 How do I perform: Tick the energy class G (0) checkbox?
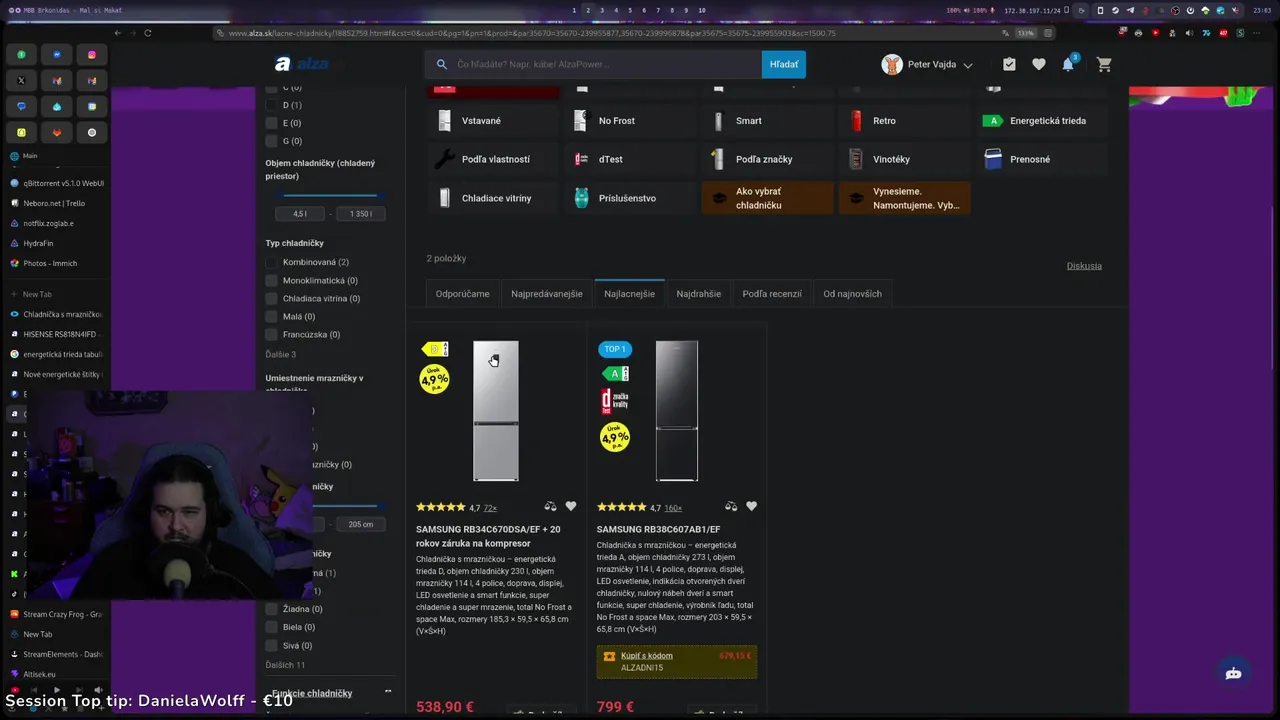click(x=271, y=141)
